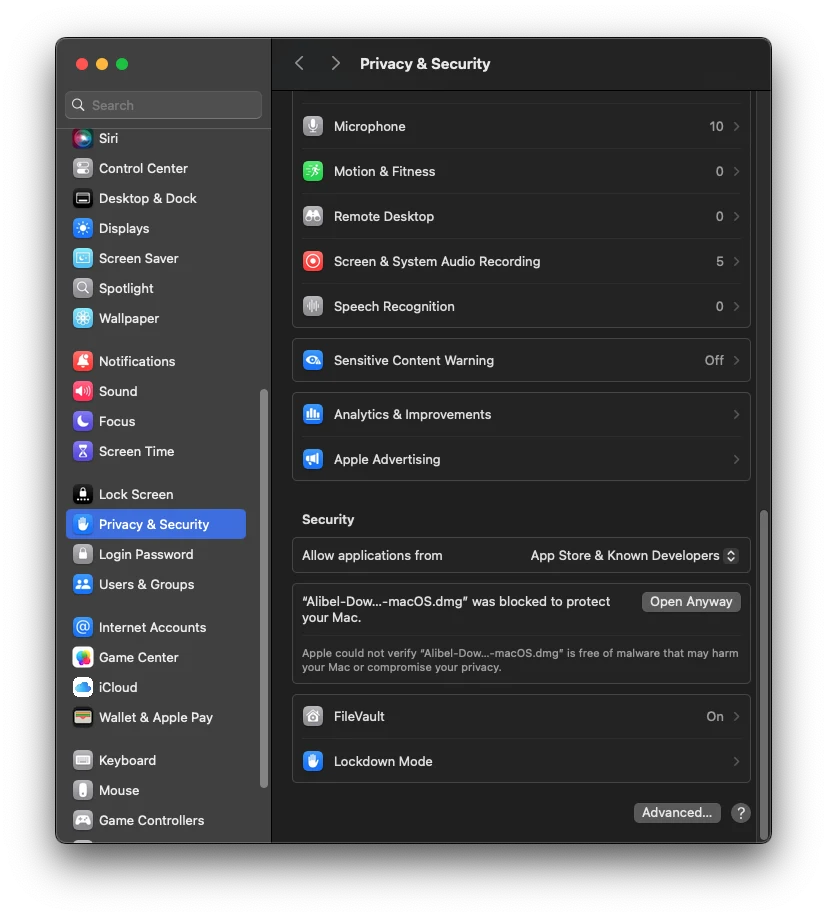This screenshot has width=827, height=917.
Task: Expand Analytics & Improvements chevron
Action: coord(736,415)
